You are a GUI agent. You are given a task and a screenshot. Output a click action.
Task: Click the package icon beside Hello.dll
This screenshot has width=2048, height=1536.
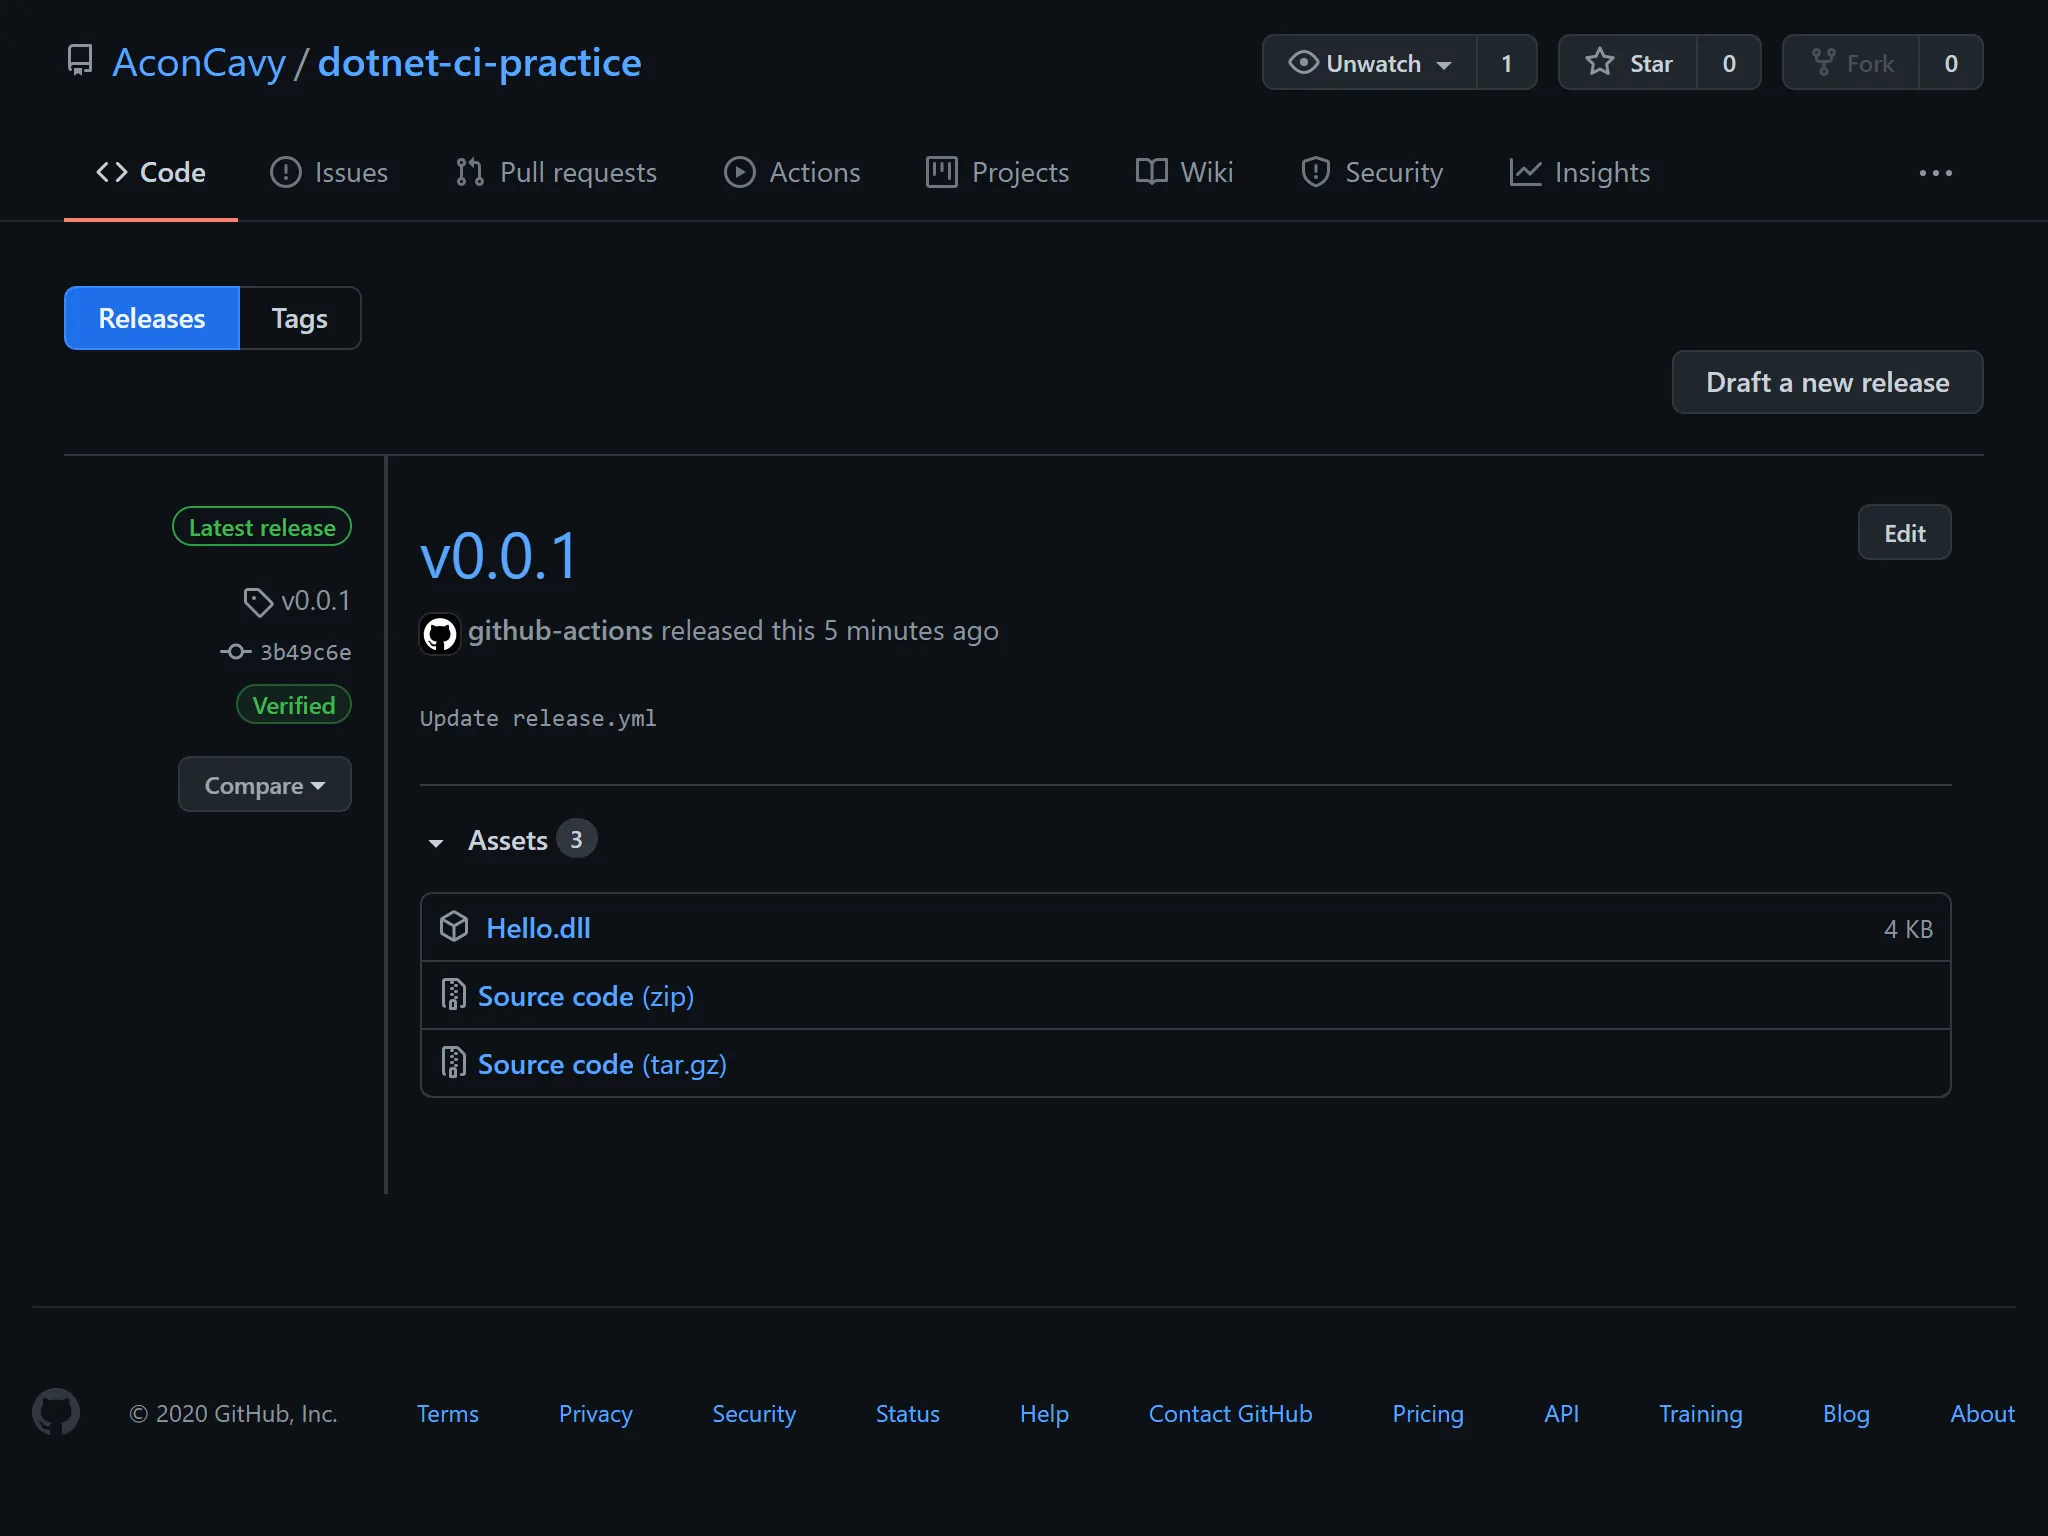[454, 927]
